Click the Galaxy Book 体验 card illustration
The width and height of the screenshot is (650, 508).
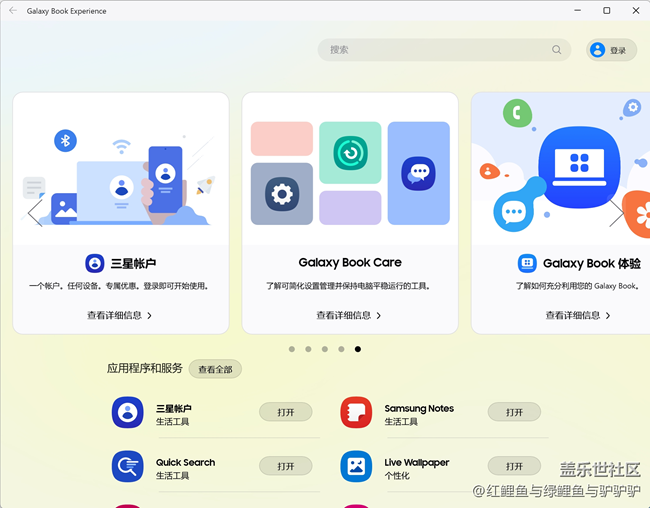point(561,168)
